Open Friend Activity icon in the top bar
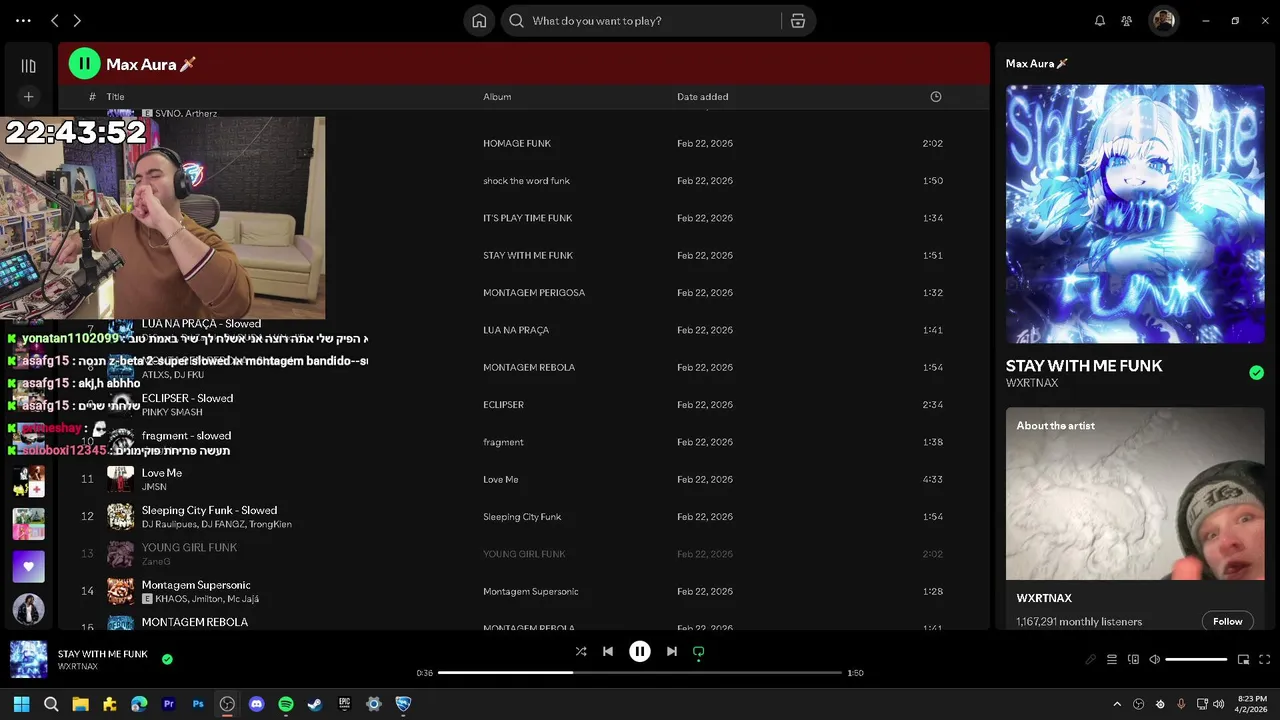 (x=1127, y=21)
